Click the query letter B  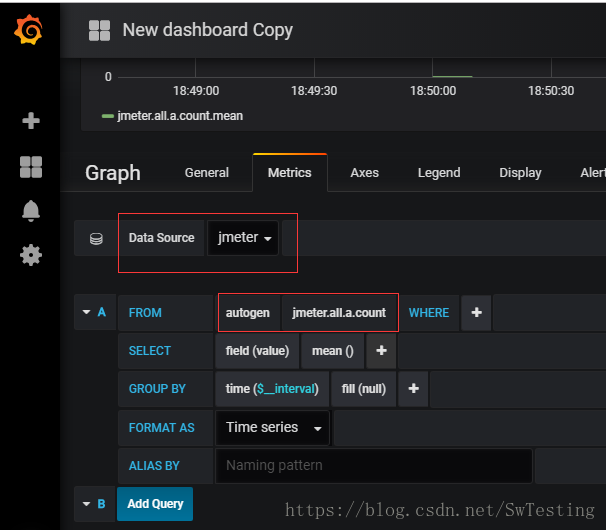pyautogui.click(x=101, y=504)
